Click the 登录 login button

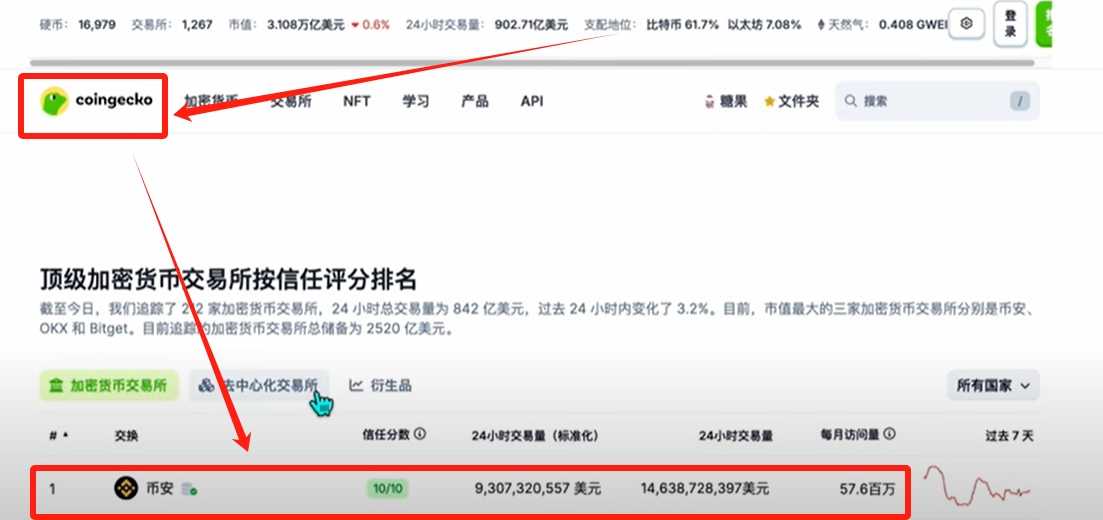pos(1009,24)
